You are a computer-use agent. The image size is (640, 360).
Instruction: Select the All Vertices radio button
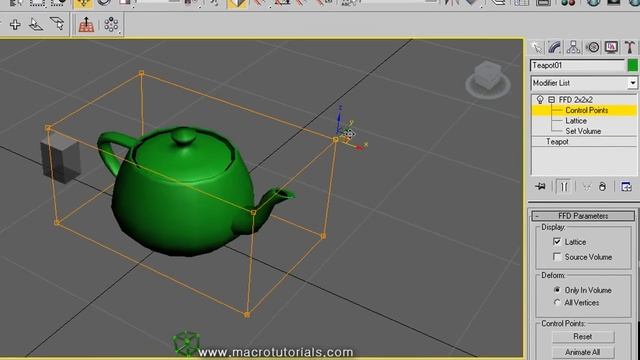tap(557, 302)
